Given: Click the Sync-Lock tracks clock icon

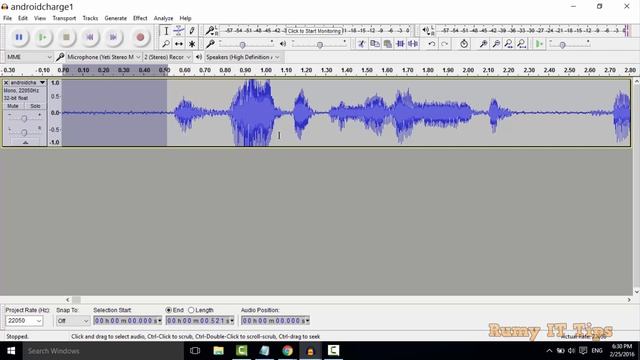Looking at the screenshot, I should click(464, 44).
